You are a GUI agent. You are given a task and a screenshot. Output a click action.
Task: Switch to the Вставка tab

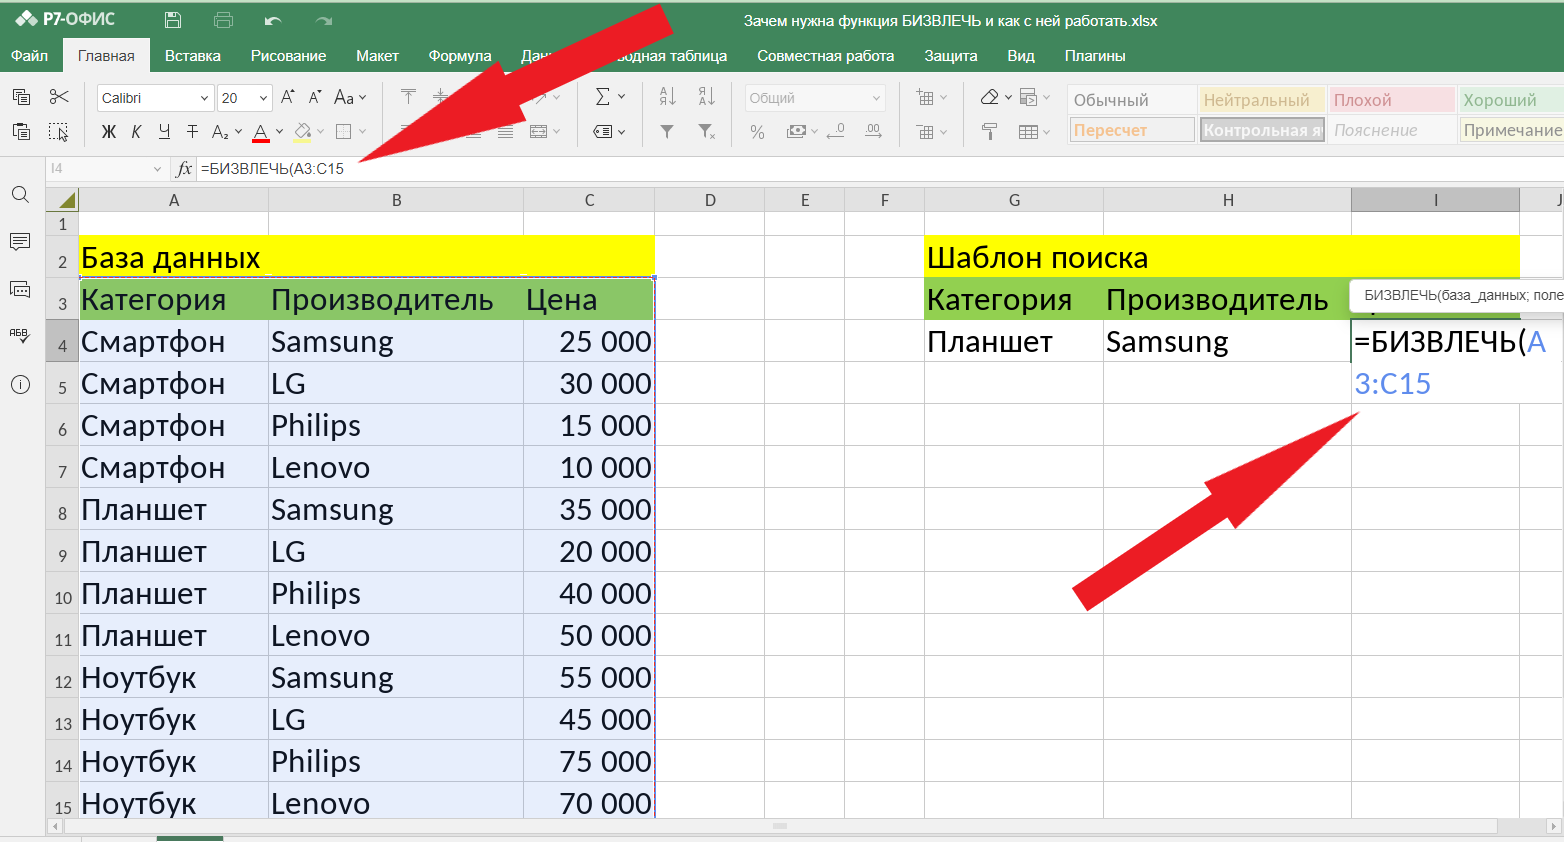click(x=193, y=56)
